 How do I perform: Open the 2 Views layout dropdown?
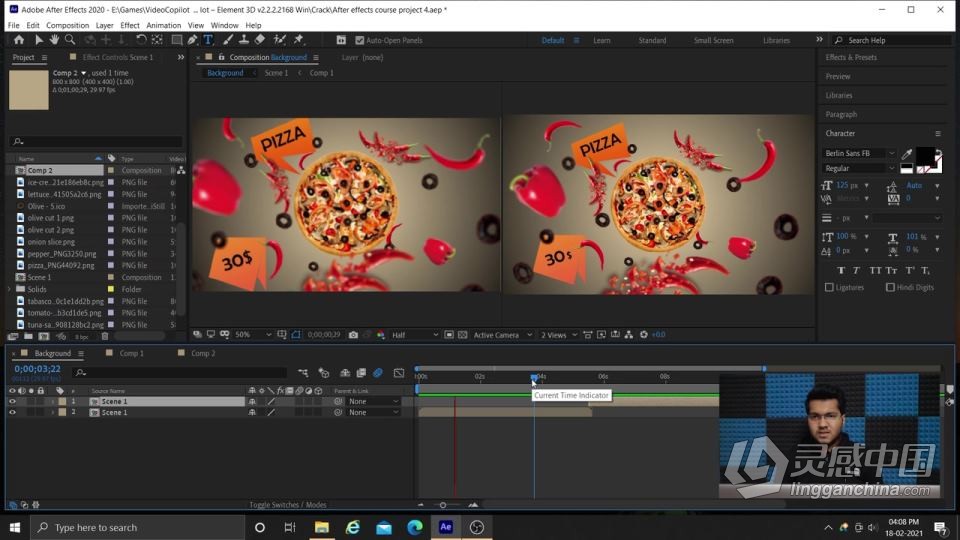click(558, 335)
